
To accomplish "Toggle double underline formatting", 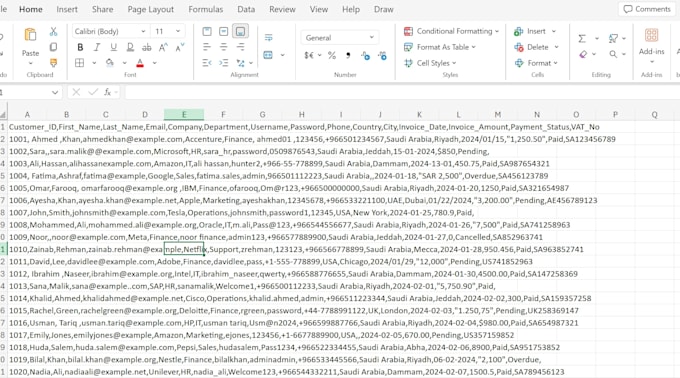I will point(130,47).
